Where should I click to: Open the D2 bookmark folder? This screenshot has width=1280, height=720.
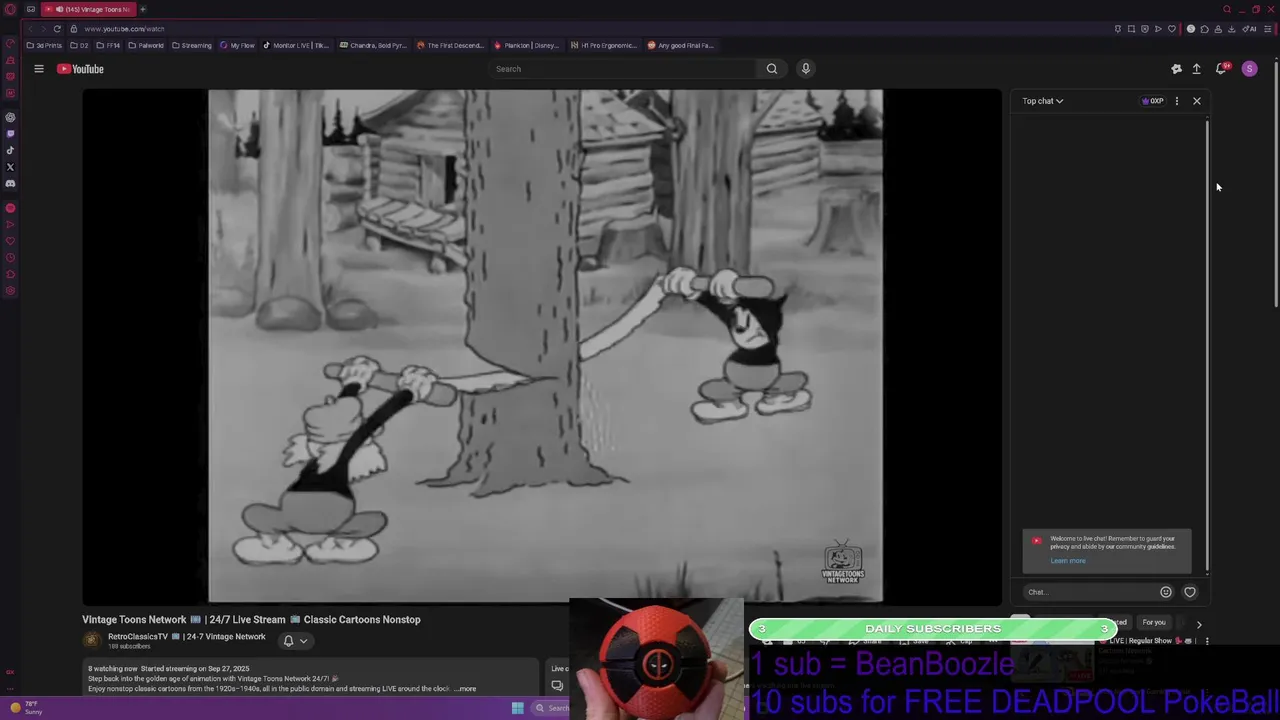[x=79, y=45]
